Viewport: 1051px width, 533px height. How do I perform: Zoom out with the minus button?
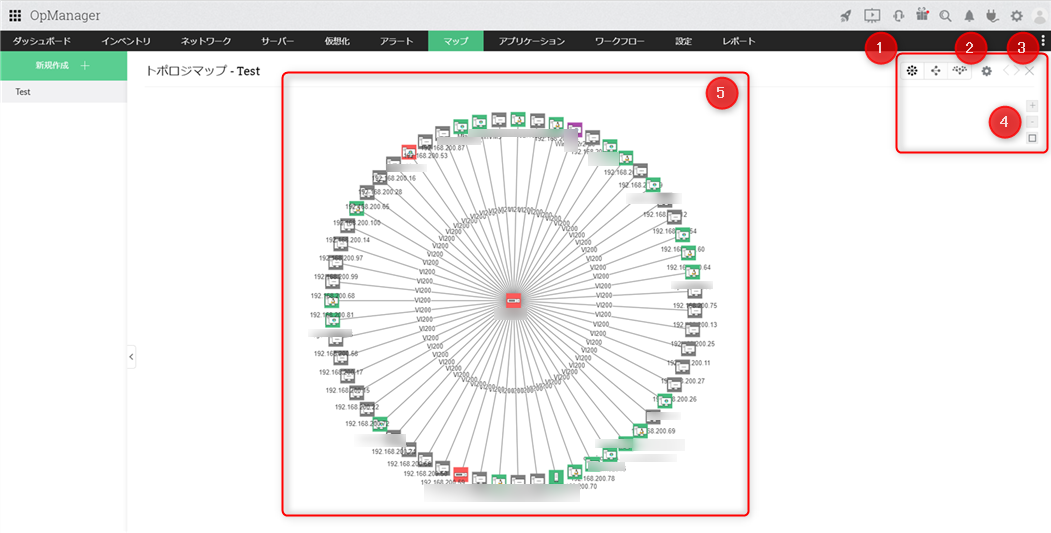(x=1032, y=122)
